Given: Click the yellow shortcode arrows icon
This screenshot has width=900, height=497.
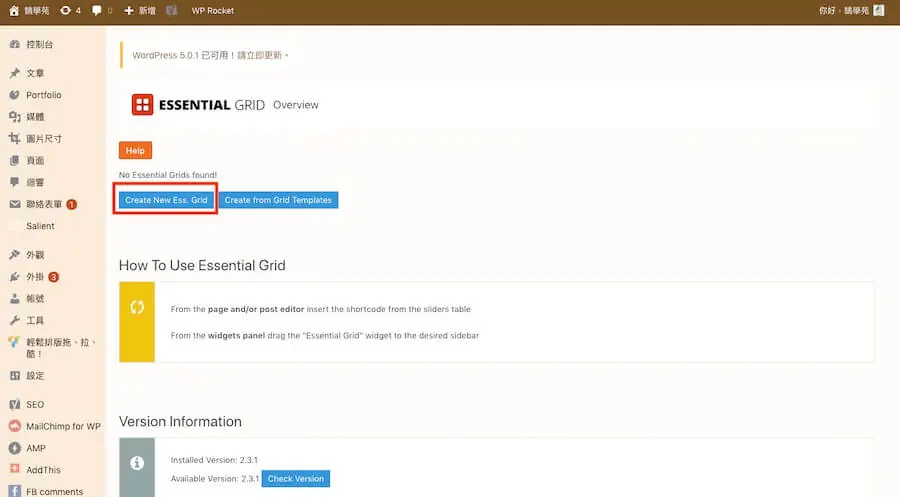Looking at the screenshot, I should (137, 307).
